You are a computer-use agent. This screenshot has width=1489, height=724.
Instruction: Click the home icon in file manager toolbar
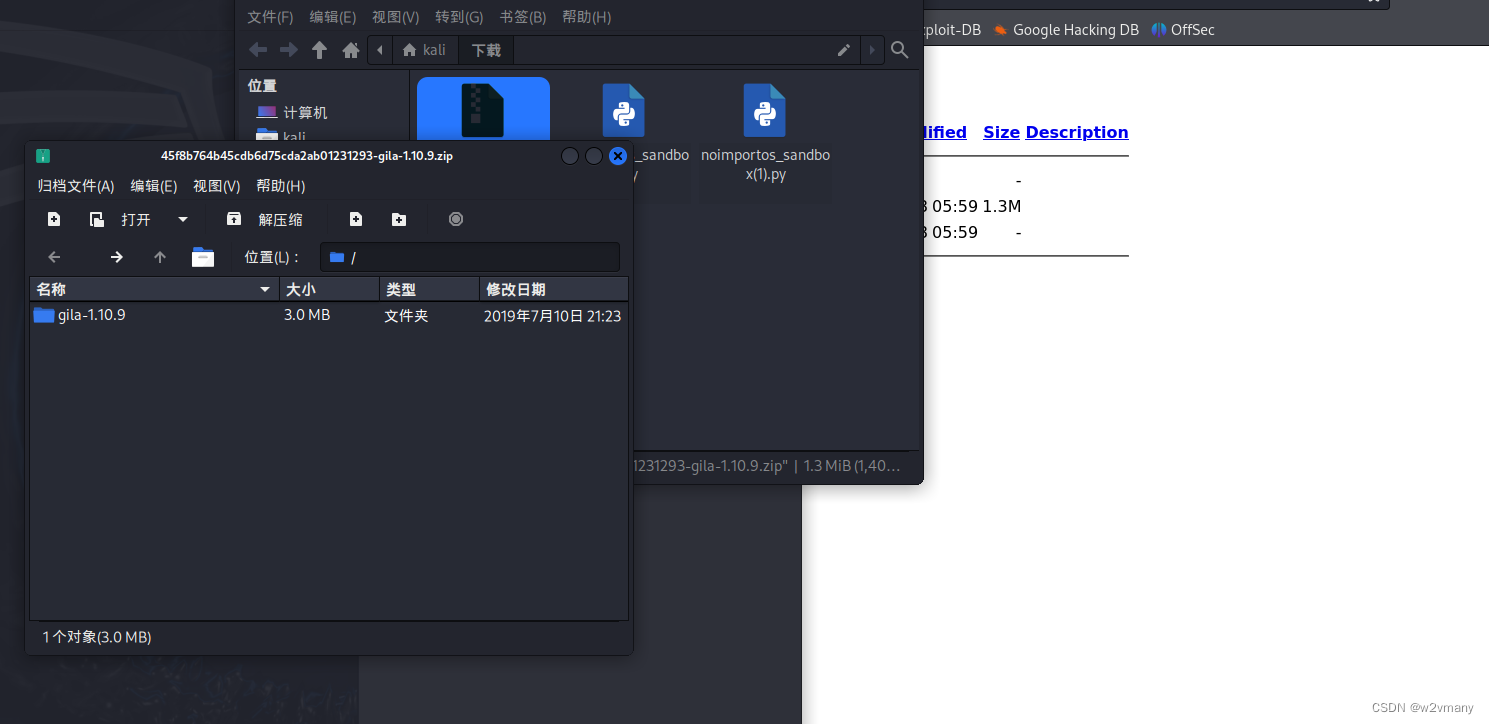(351, 50)
